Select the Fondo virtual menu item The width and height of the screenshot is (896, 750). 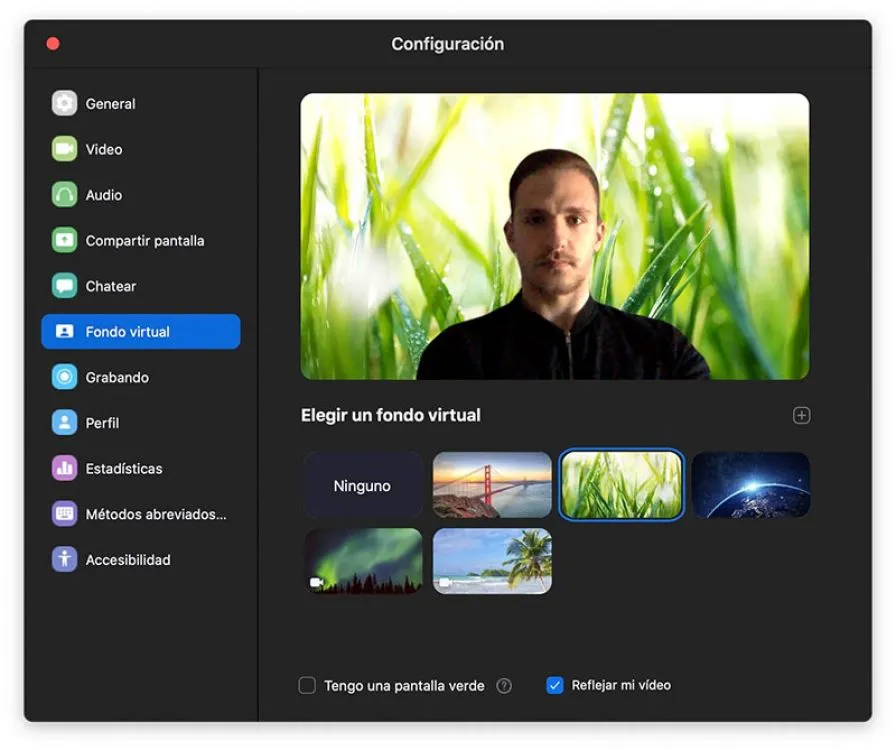(141, 332)
